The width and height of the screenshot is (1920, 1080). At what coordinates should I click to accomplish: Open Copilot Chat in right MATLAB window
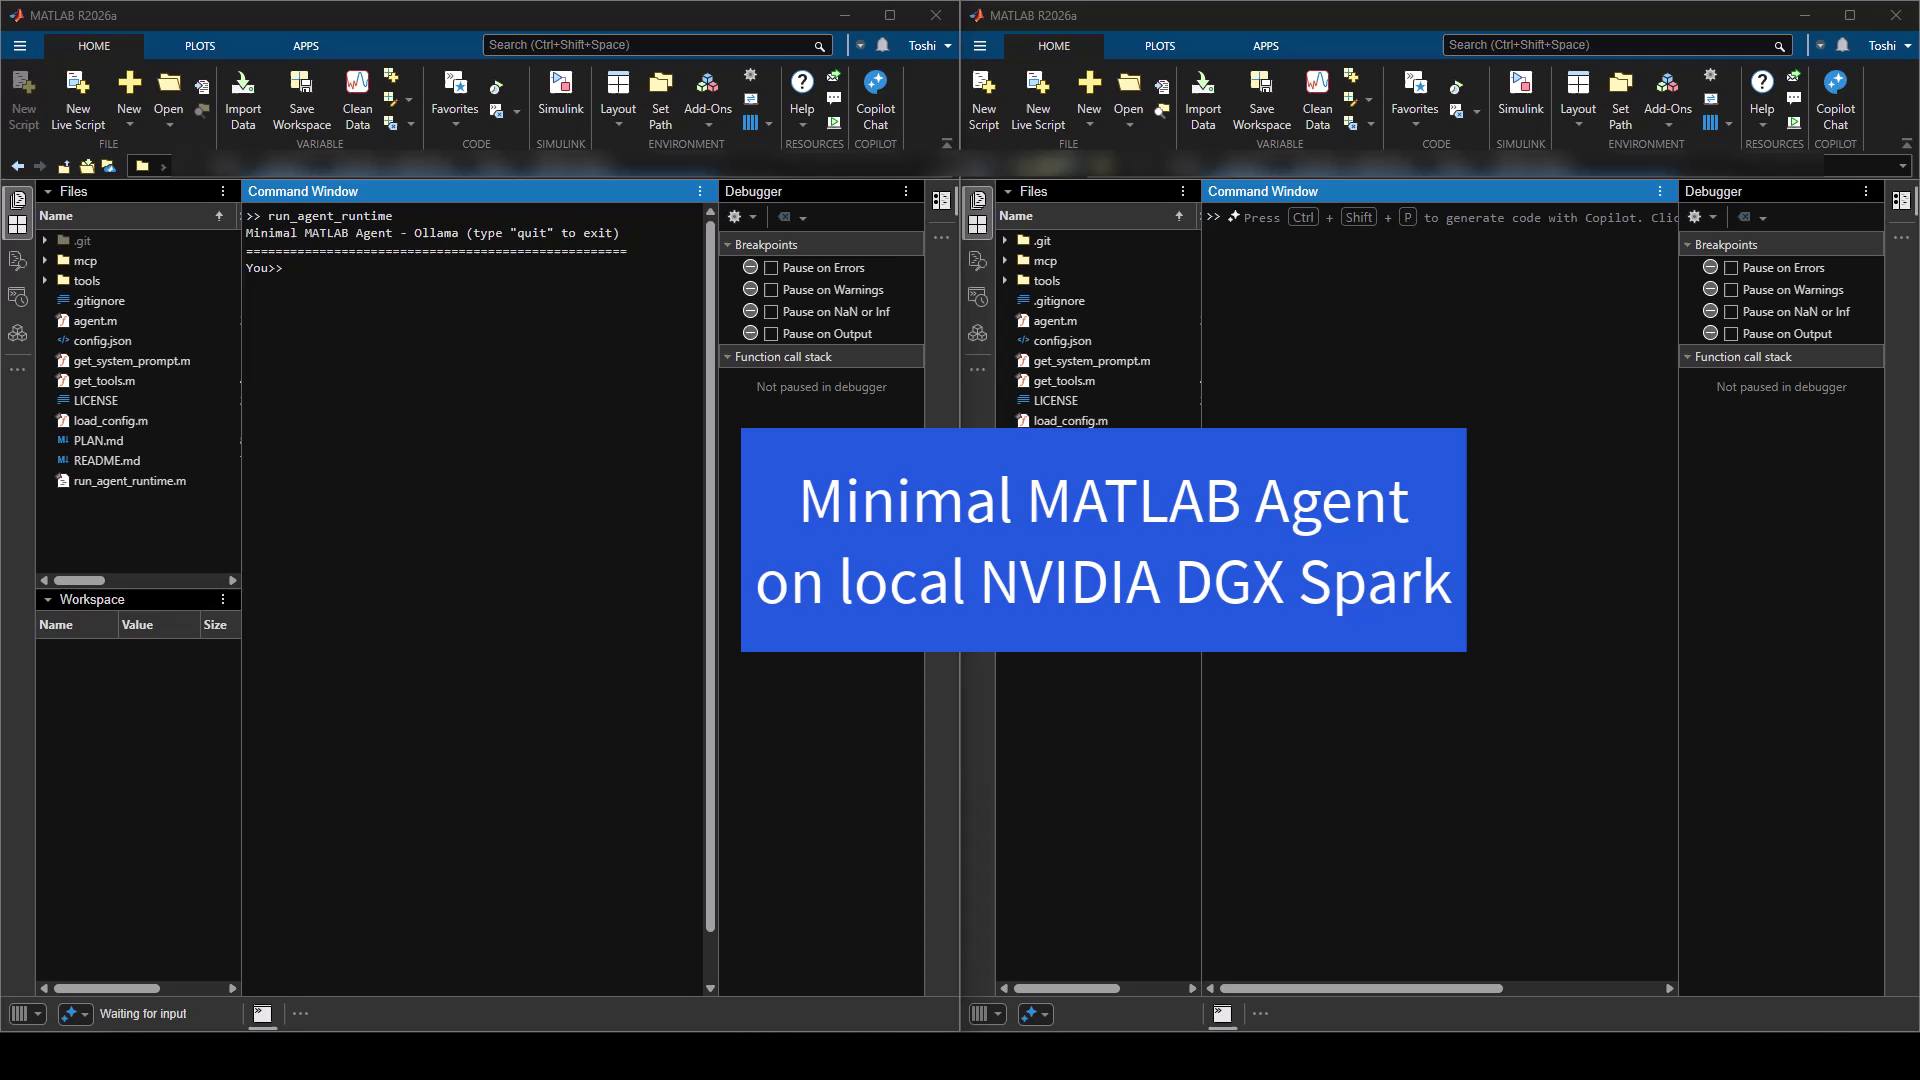pyautogui.click(x=1835, y=100)
